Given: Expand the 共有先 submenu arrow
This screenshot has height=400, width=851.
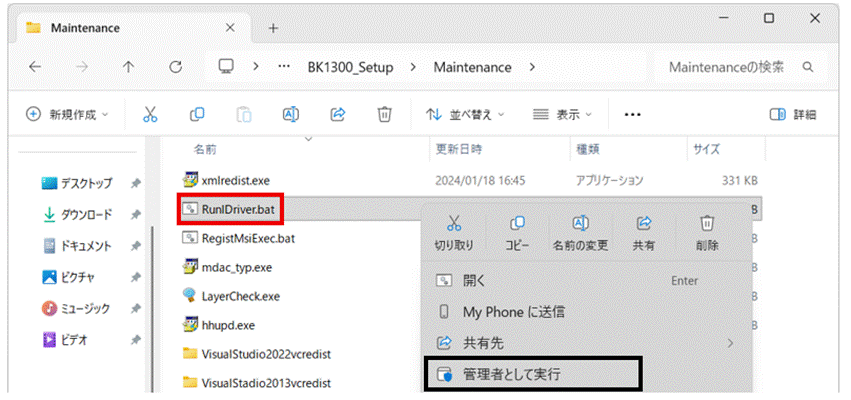Looking at the screenshot, I should 730,343.
